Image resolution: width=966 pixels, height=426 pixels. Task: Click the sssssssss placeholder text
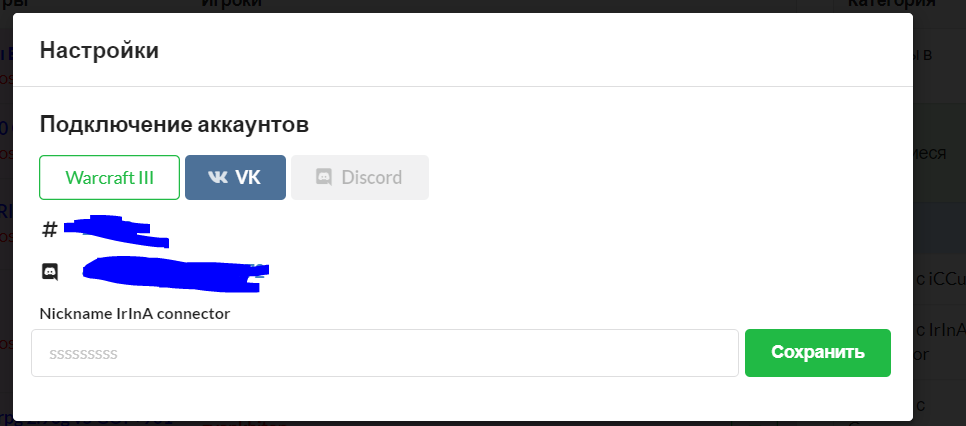click(84, 354)
